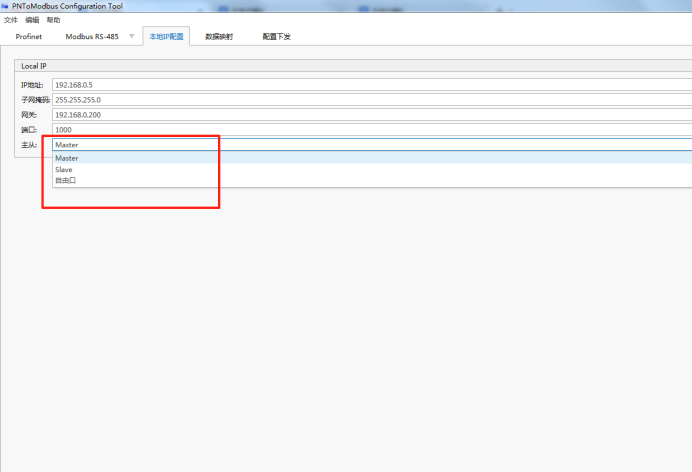Screen dimensions: 692x472
Task: Click the 网关 field showing 192.168.0.200
Action: click(372, 115)
